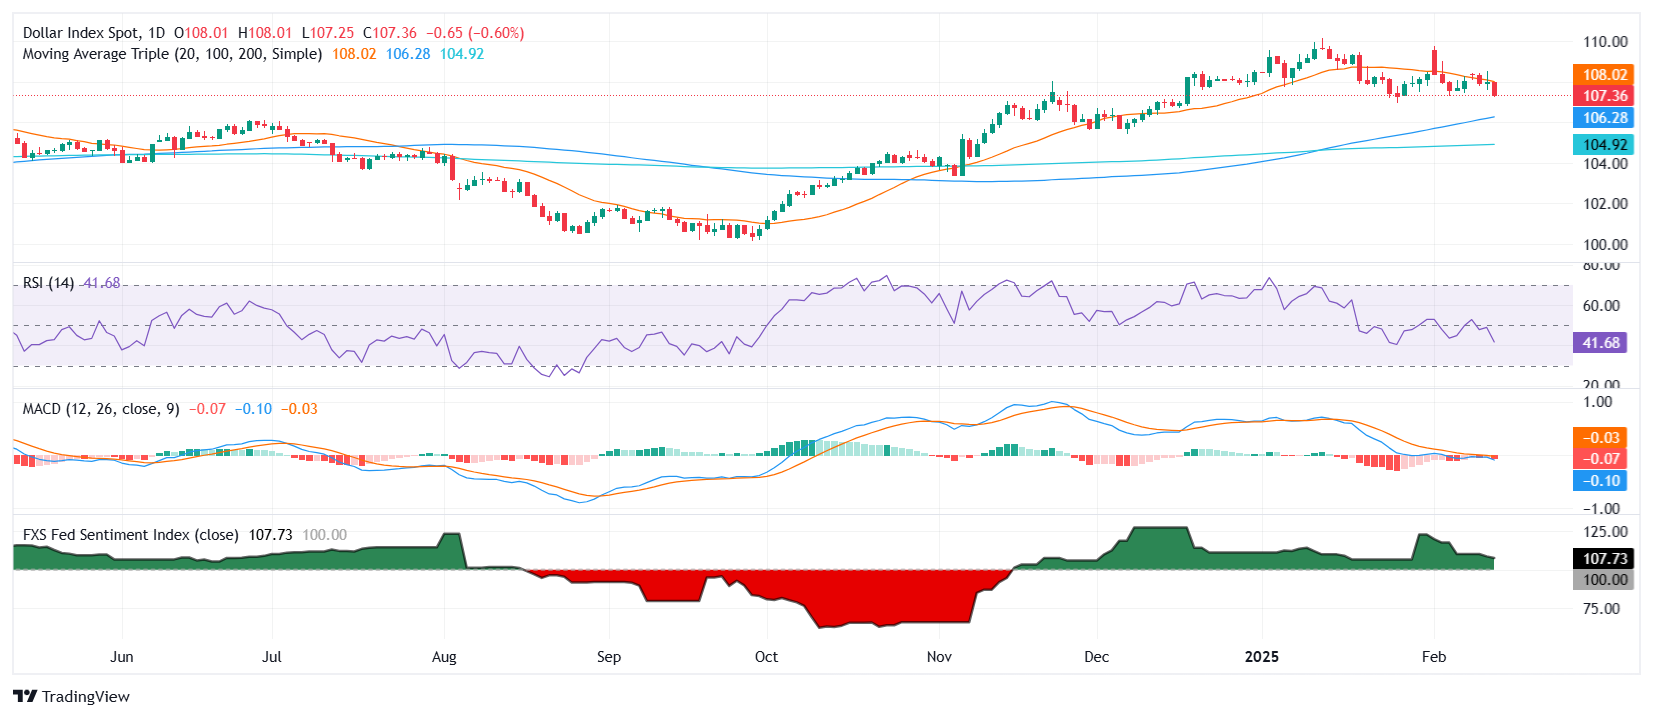
Task: Click the gray 100.00 sentiment baseline tag
Action: 1604,580
